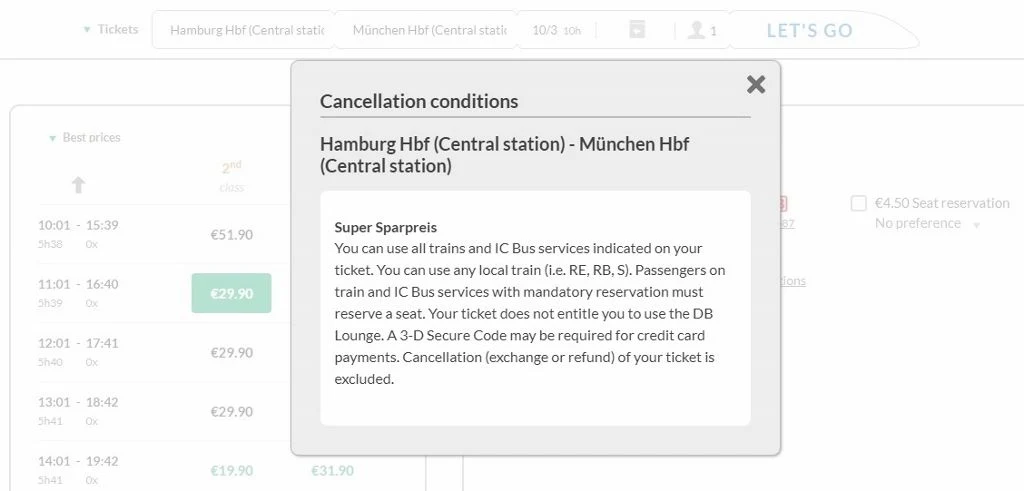This screenshot has width=1024, height=491.
Task: Open the passenger count icon
Action: pos(696,30)
